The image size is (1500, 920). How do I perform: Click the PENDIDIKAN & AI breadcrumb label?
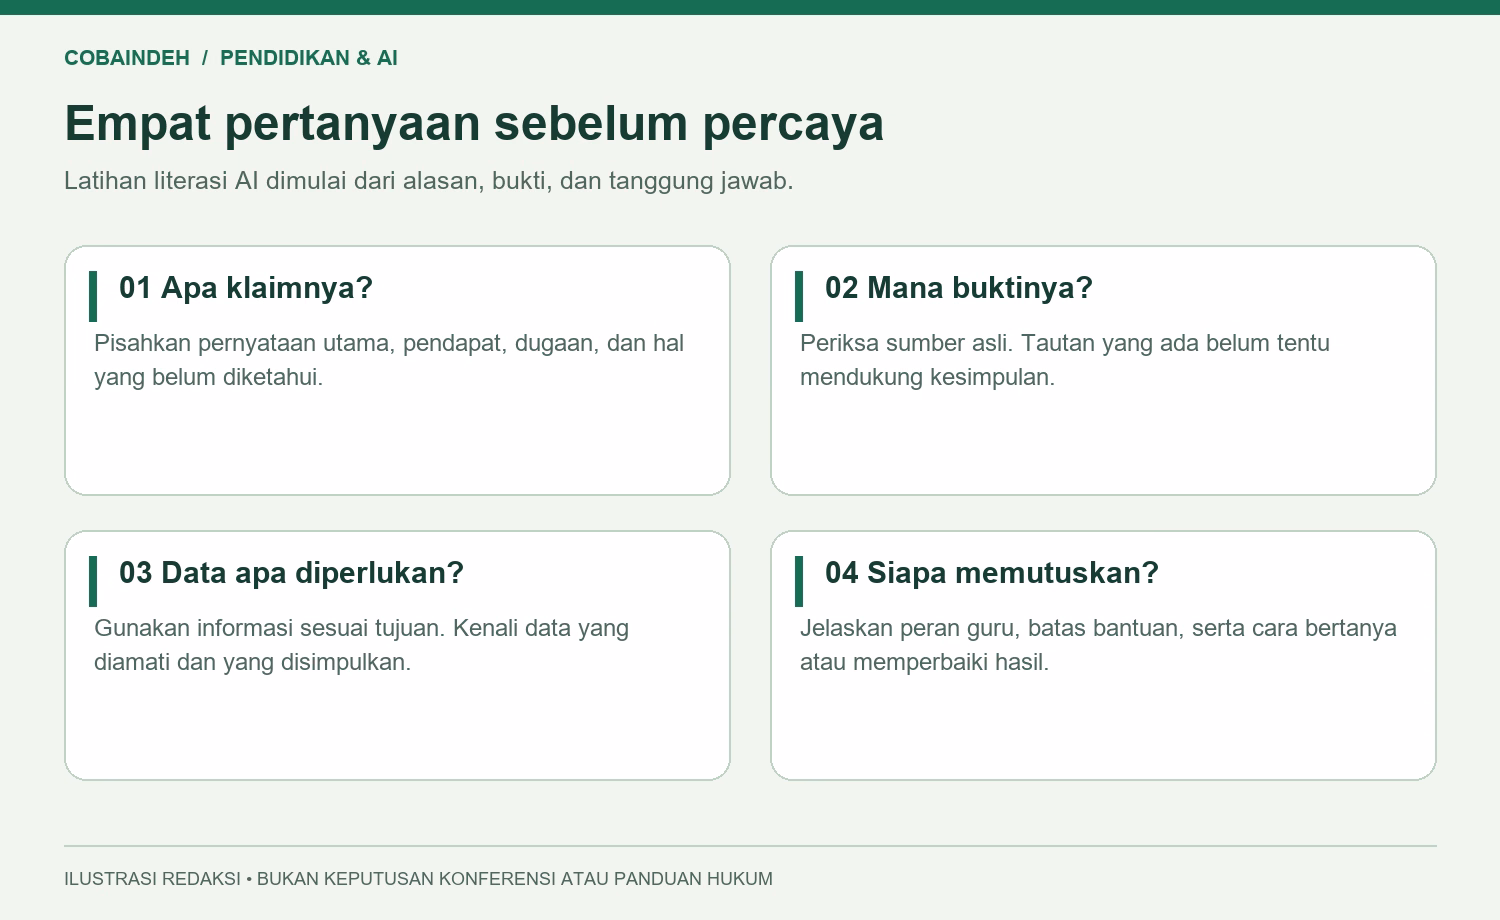point(309,58)
